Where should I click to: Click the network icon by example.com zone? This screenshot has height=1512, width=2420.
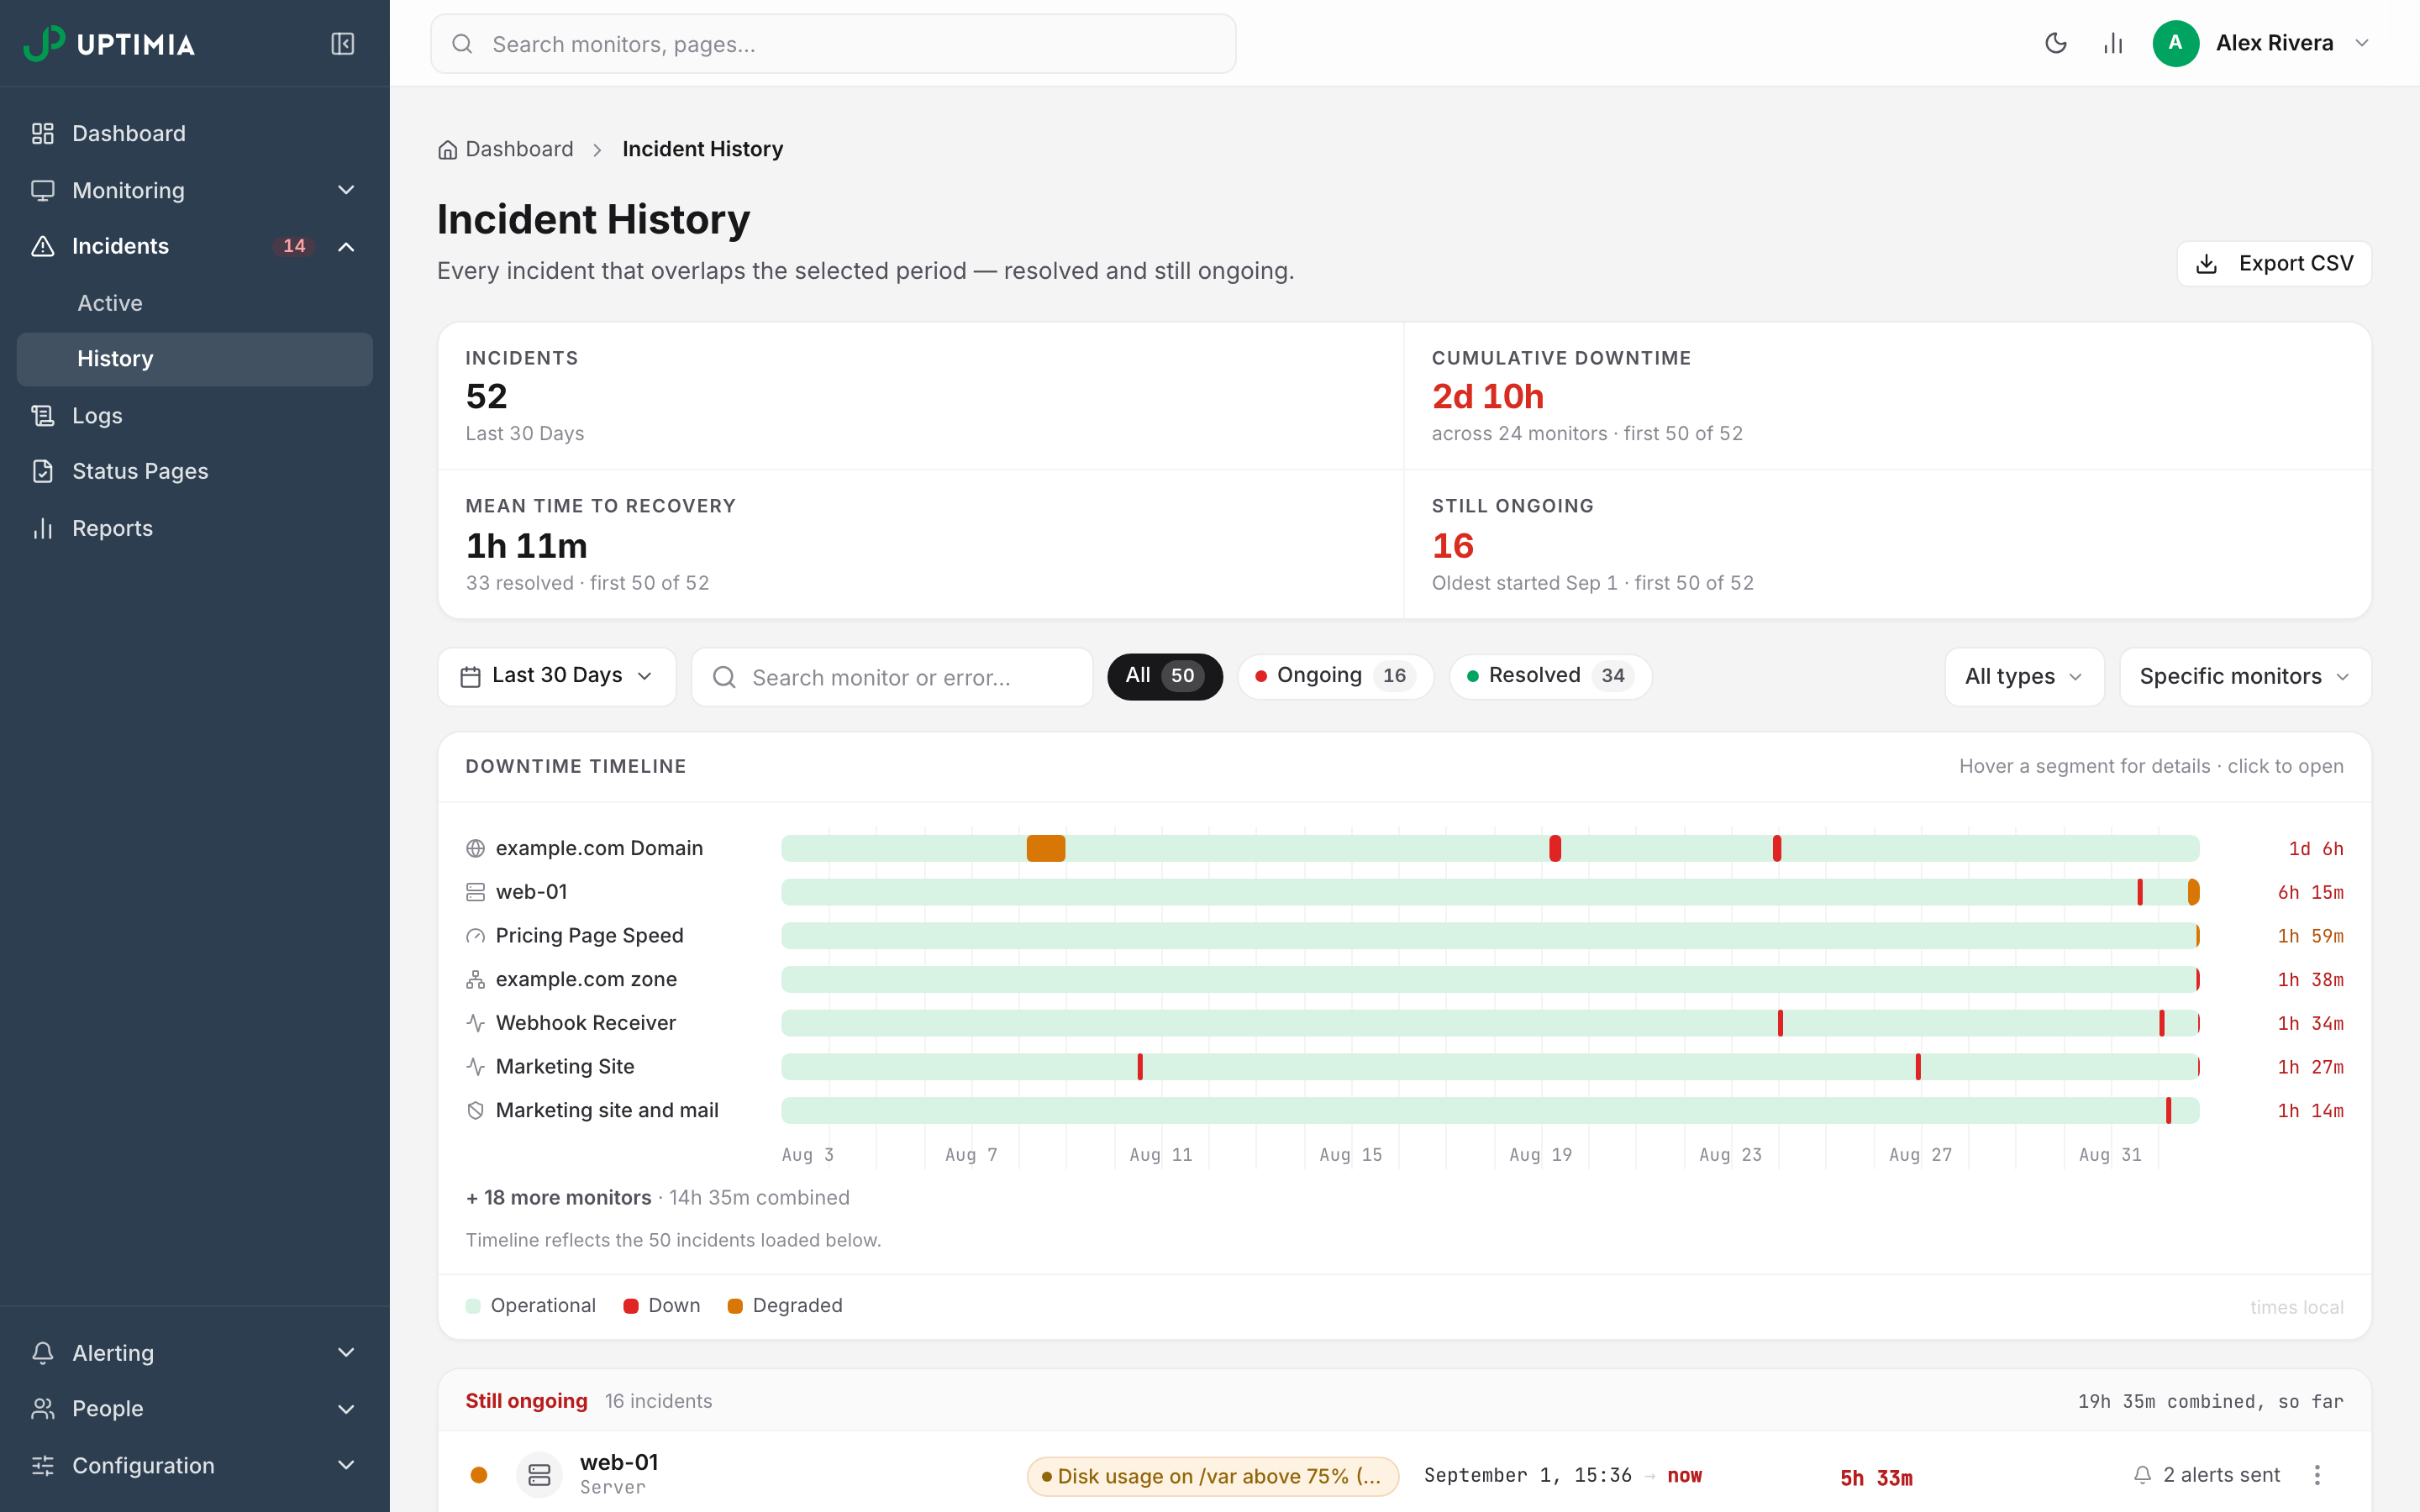(x=475, y=979)
